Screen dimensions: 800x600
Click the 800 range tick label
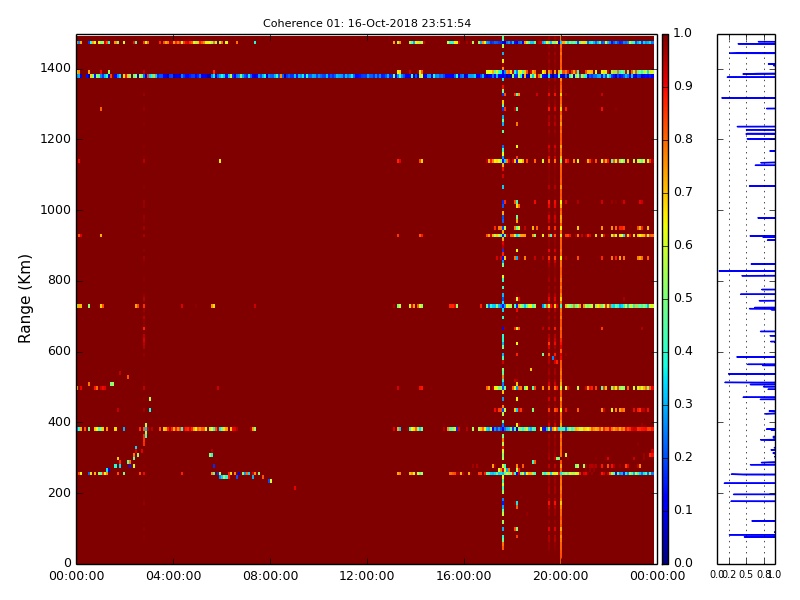59,280
